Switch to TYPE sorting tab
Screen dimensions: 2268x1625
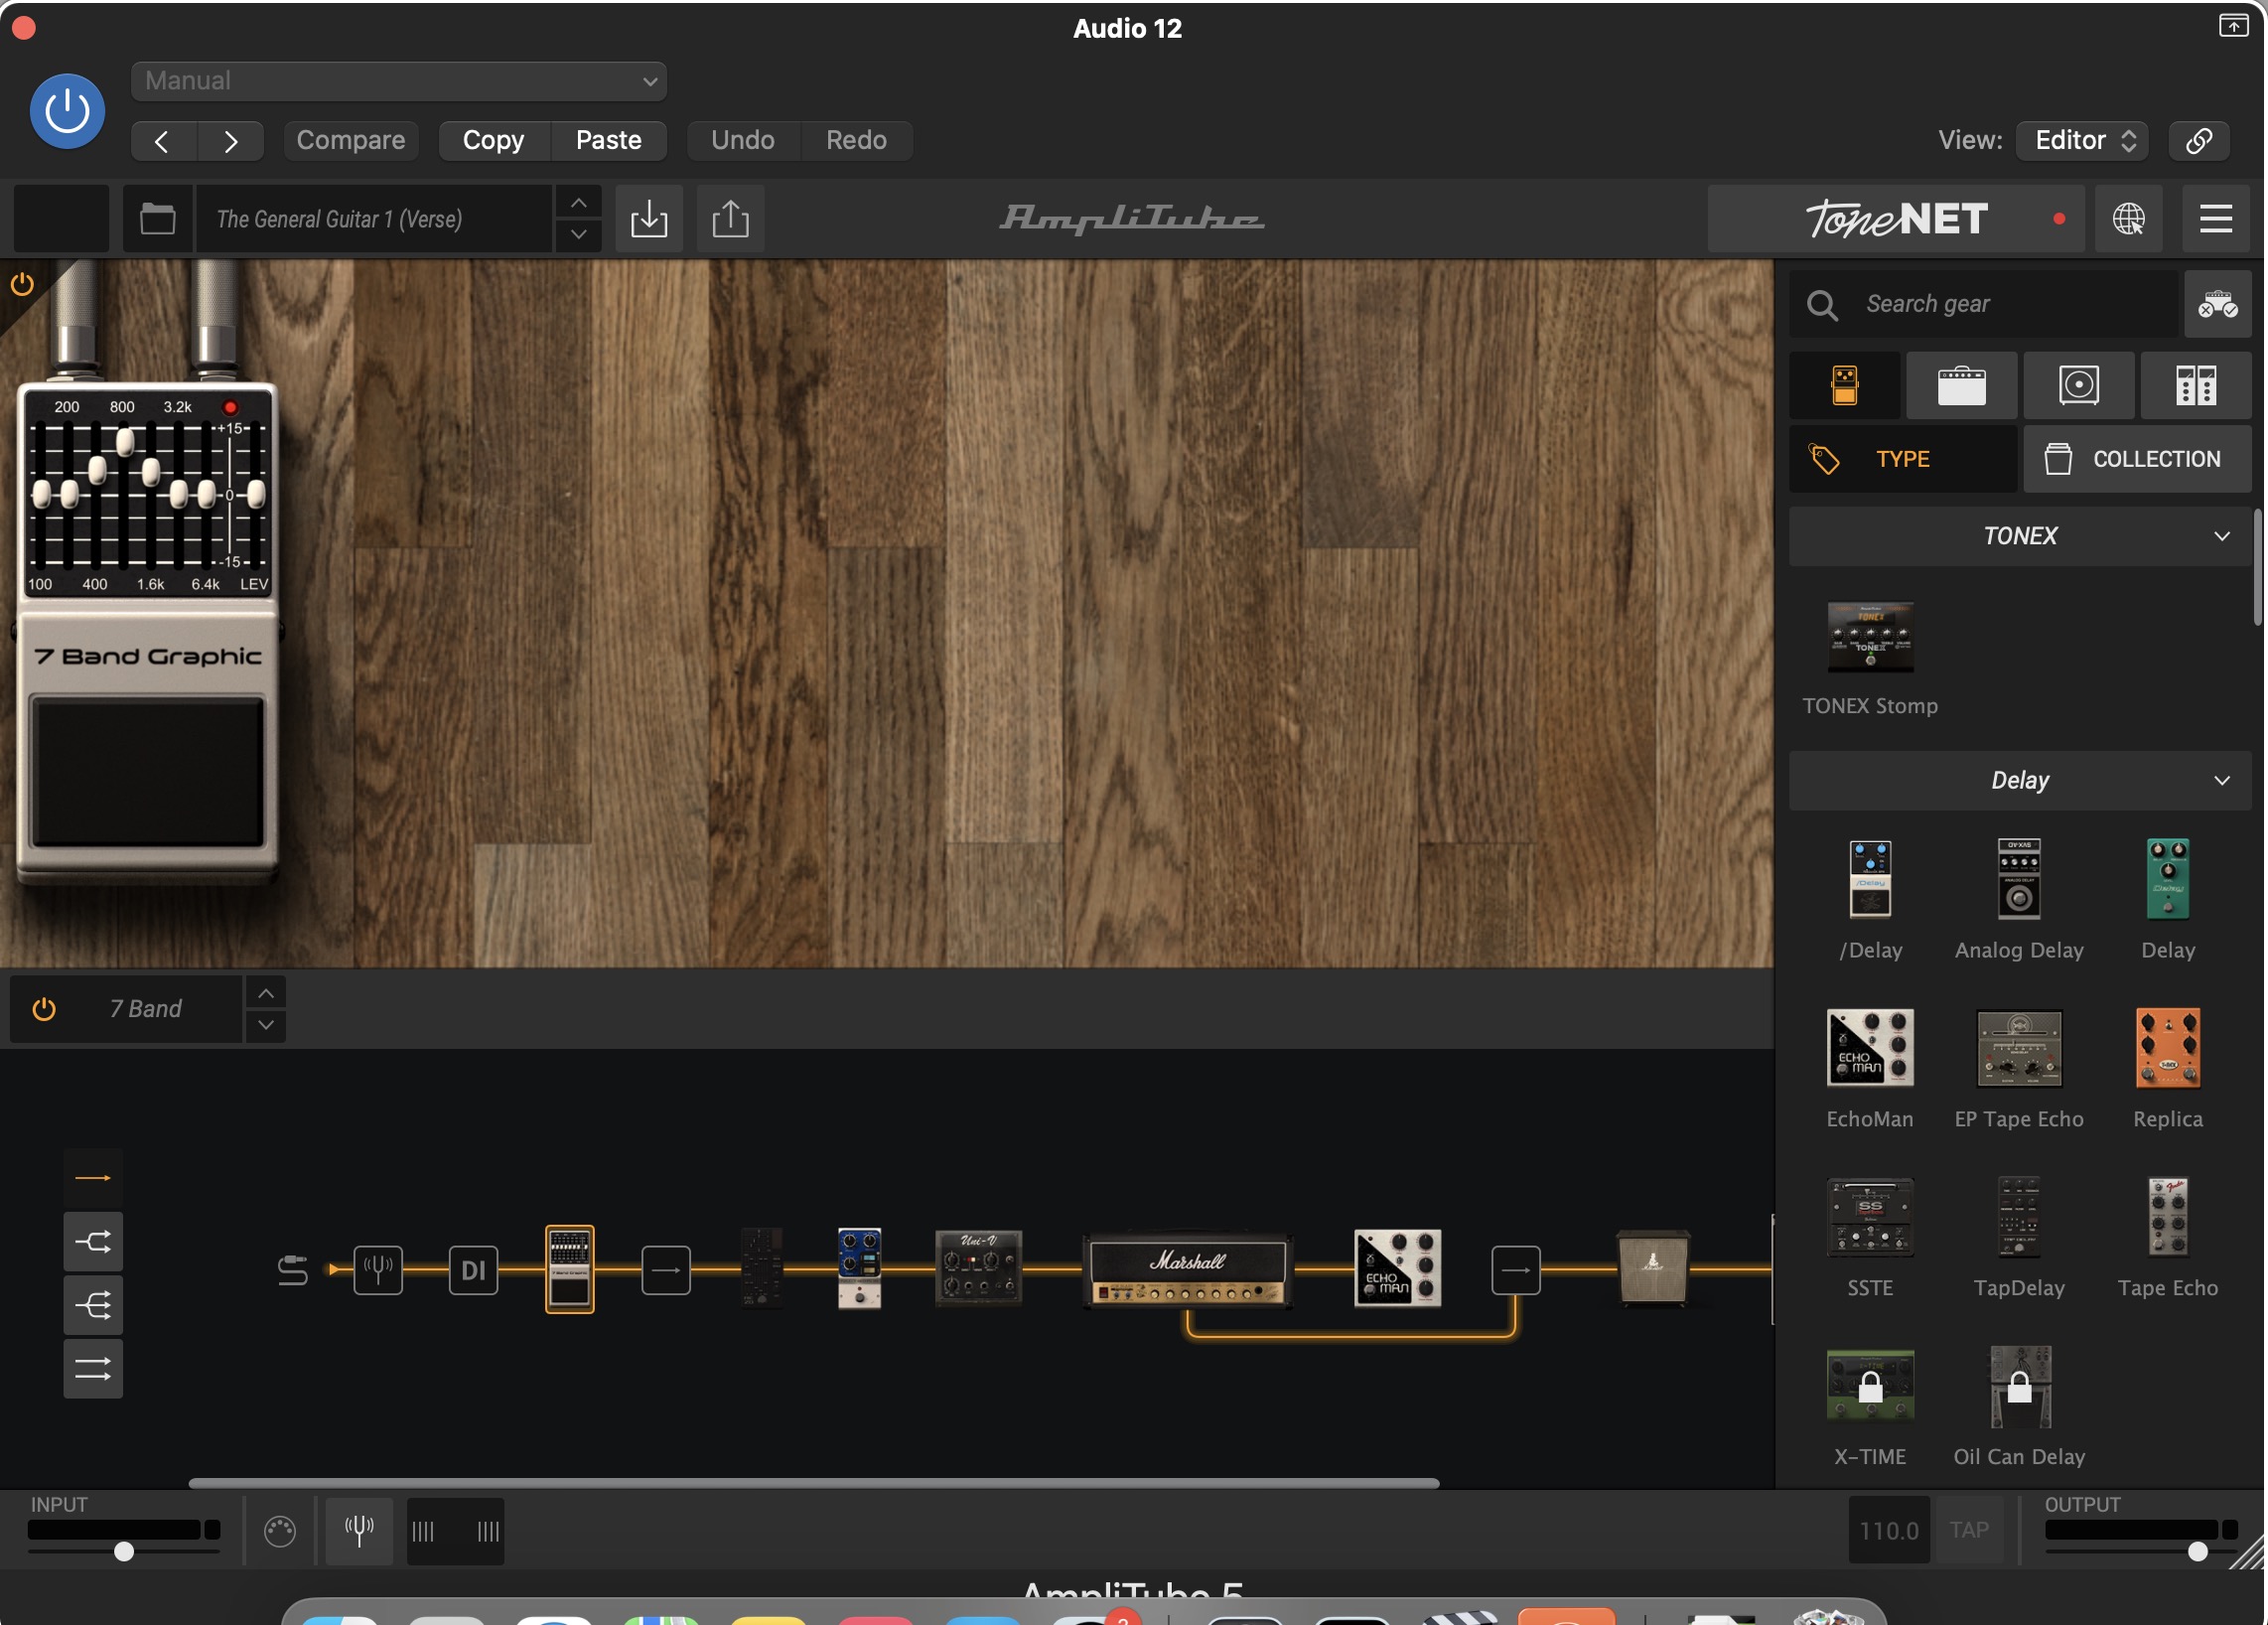tap(1905, 460)
